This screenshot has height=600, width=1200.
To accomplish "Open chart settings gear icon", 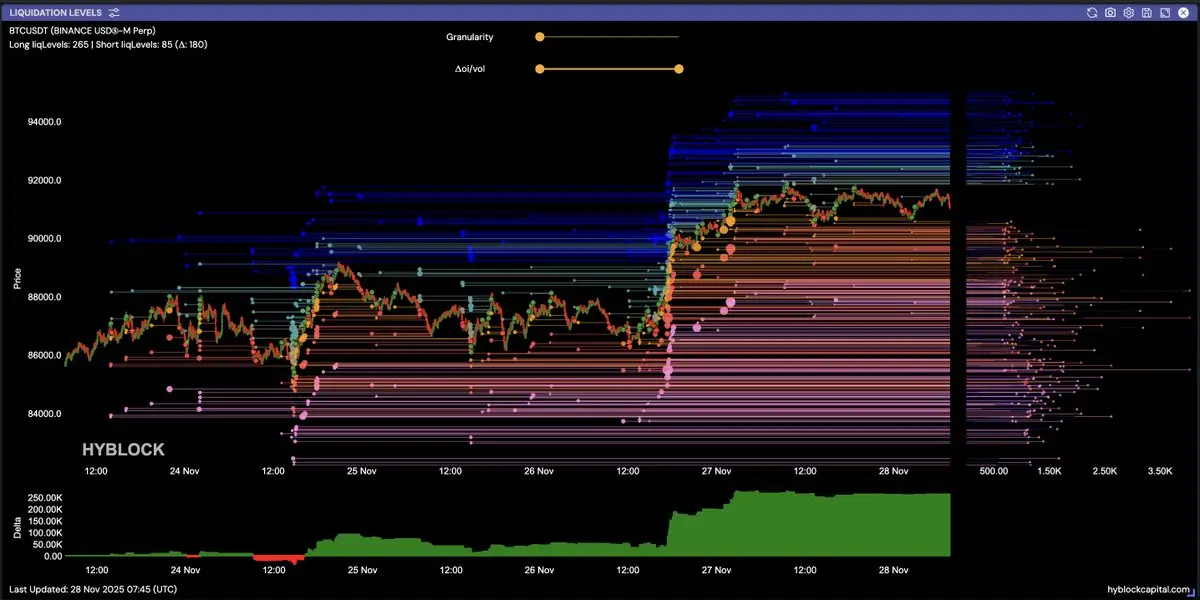I will coord(1128,12).
